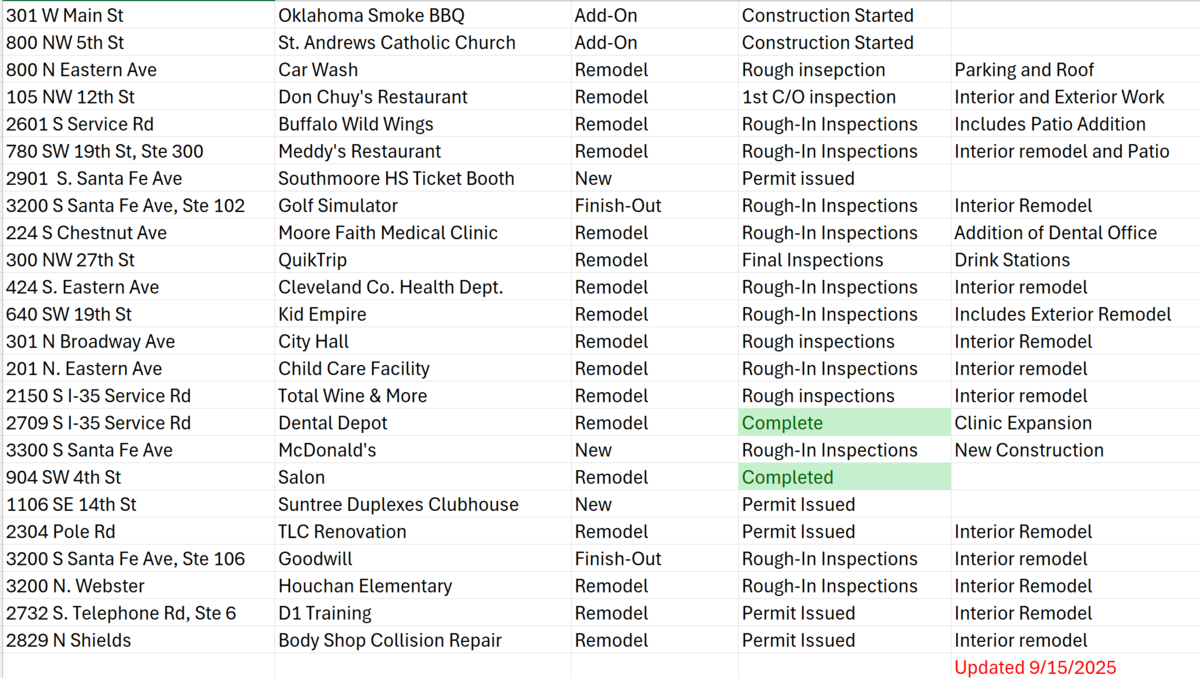Click the Southmoore HS Ticket Booth cell
Screen dimensions: 1200x678
(423, 178)
